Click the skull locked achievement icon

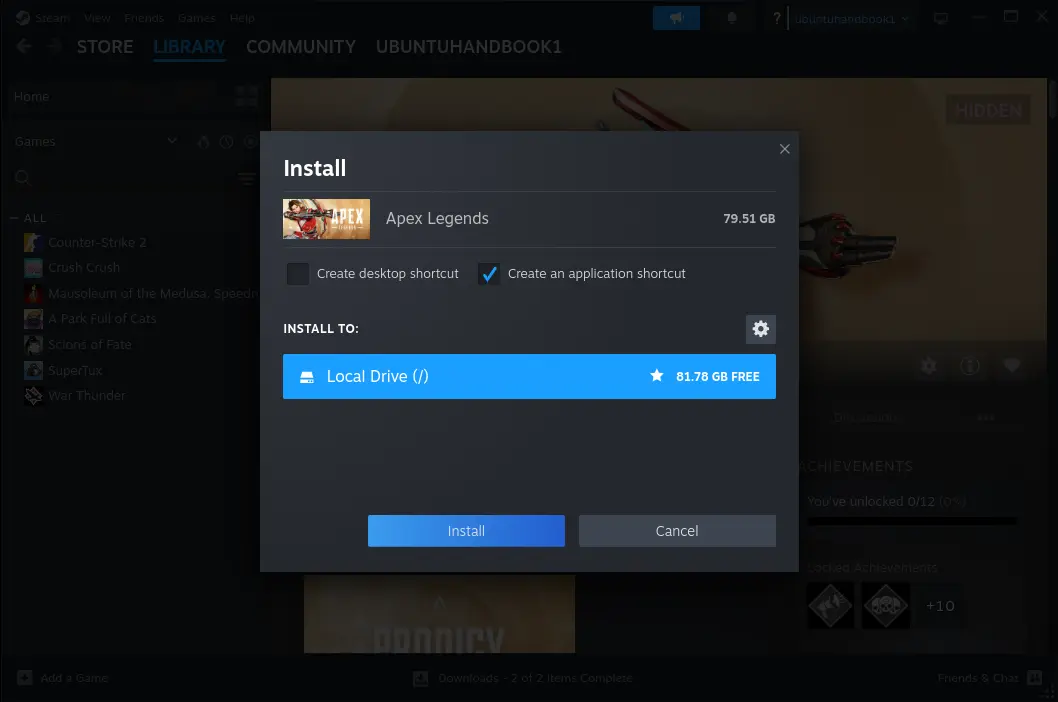[x=885, y=605]
